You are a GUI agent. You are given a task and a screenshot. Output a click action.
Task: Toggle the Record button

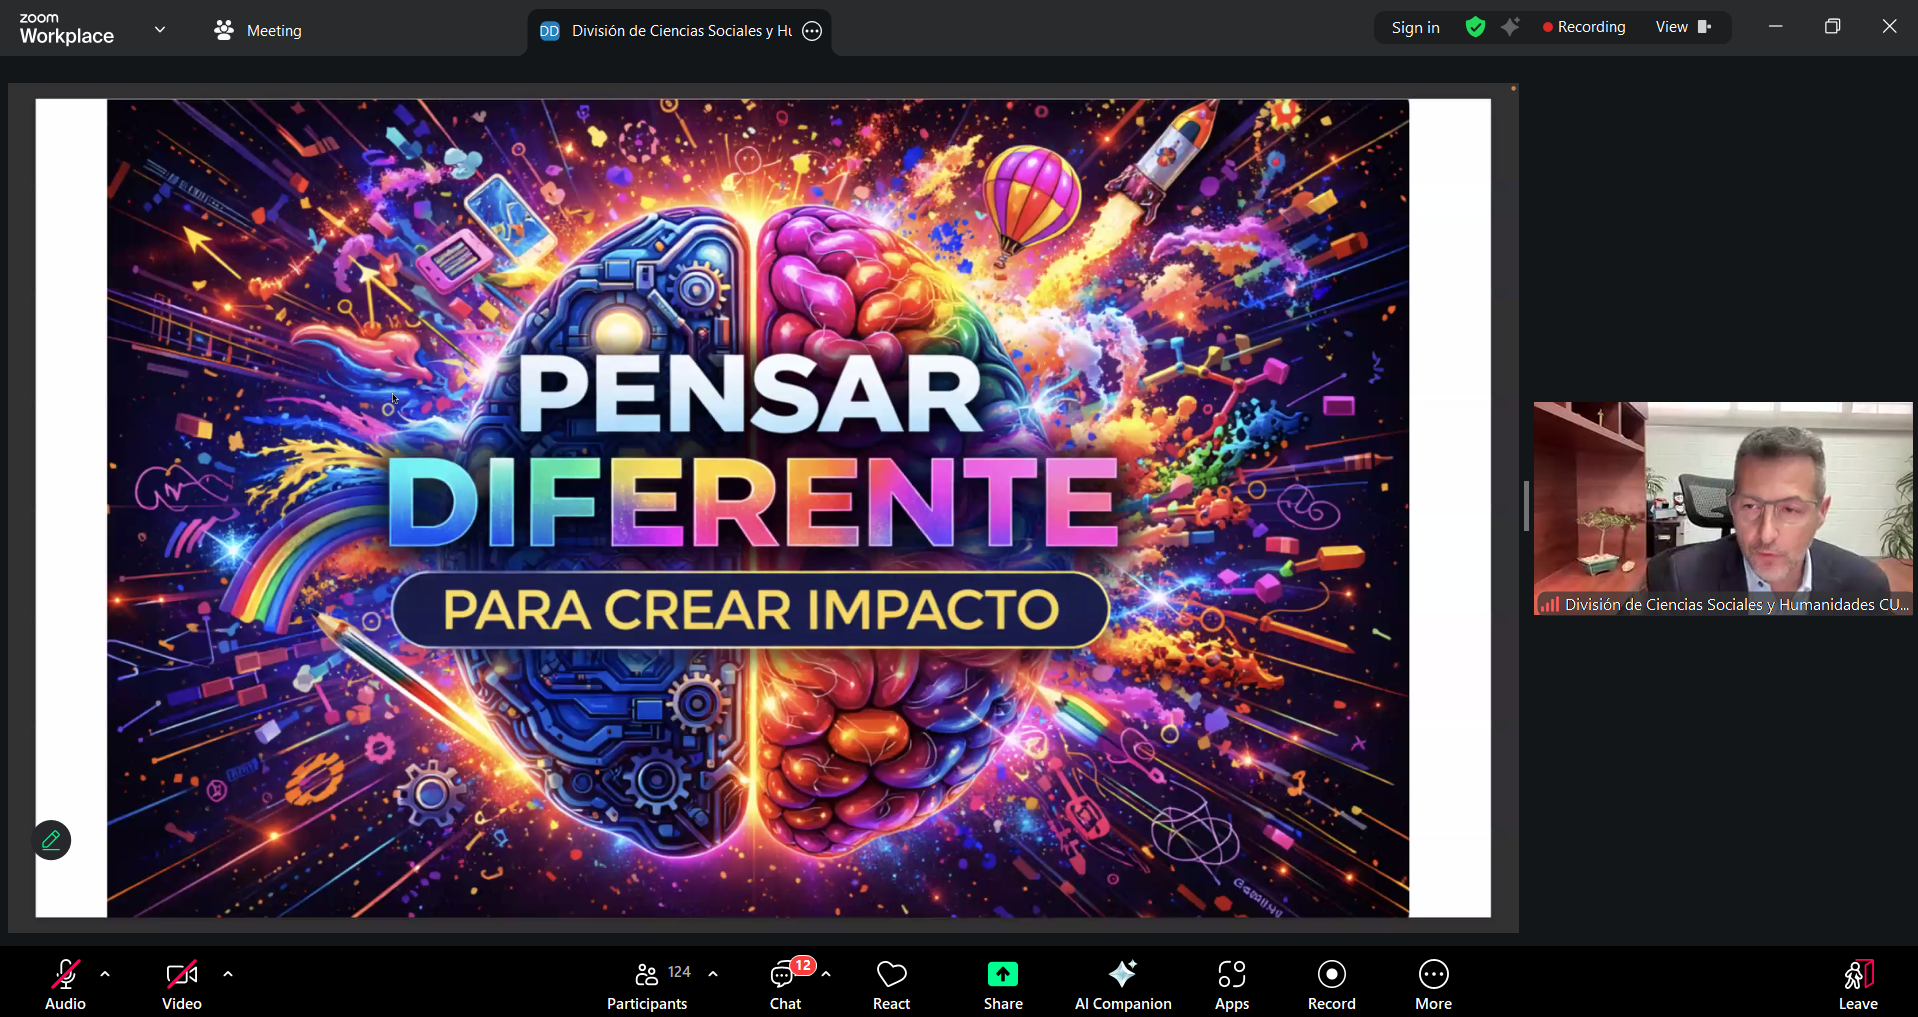tap(1331, 985)
